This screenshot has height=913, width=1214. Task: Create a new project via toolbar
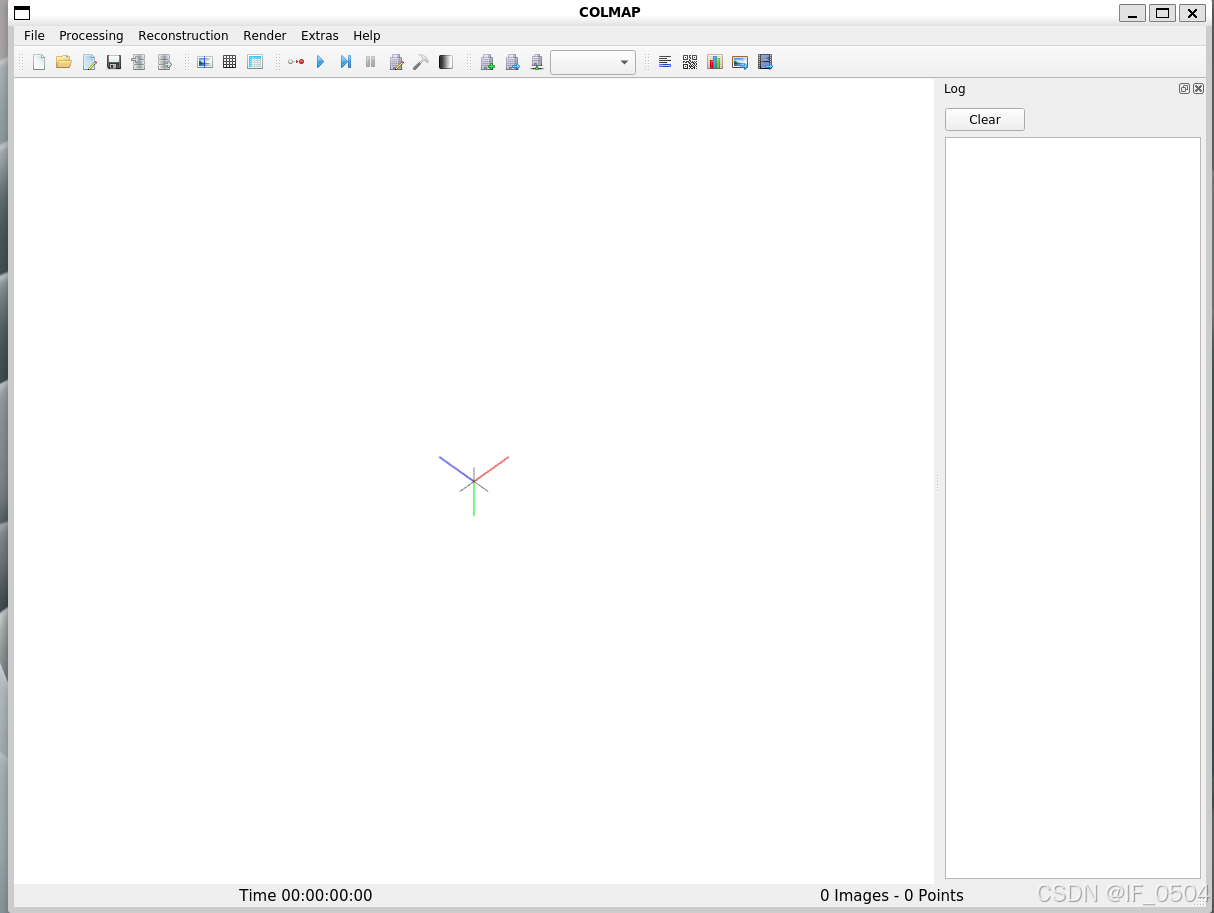[x=39, y=62]
